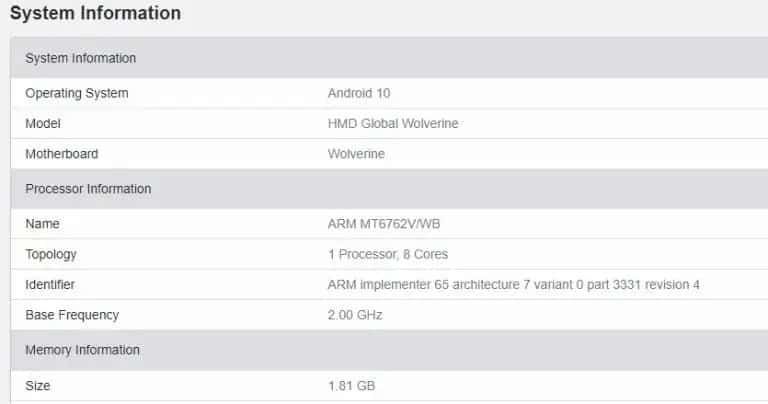Click the Model row label
This screenshot has width=768, height=404.
[43, 123]
